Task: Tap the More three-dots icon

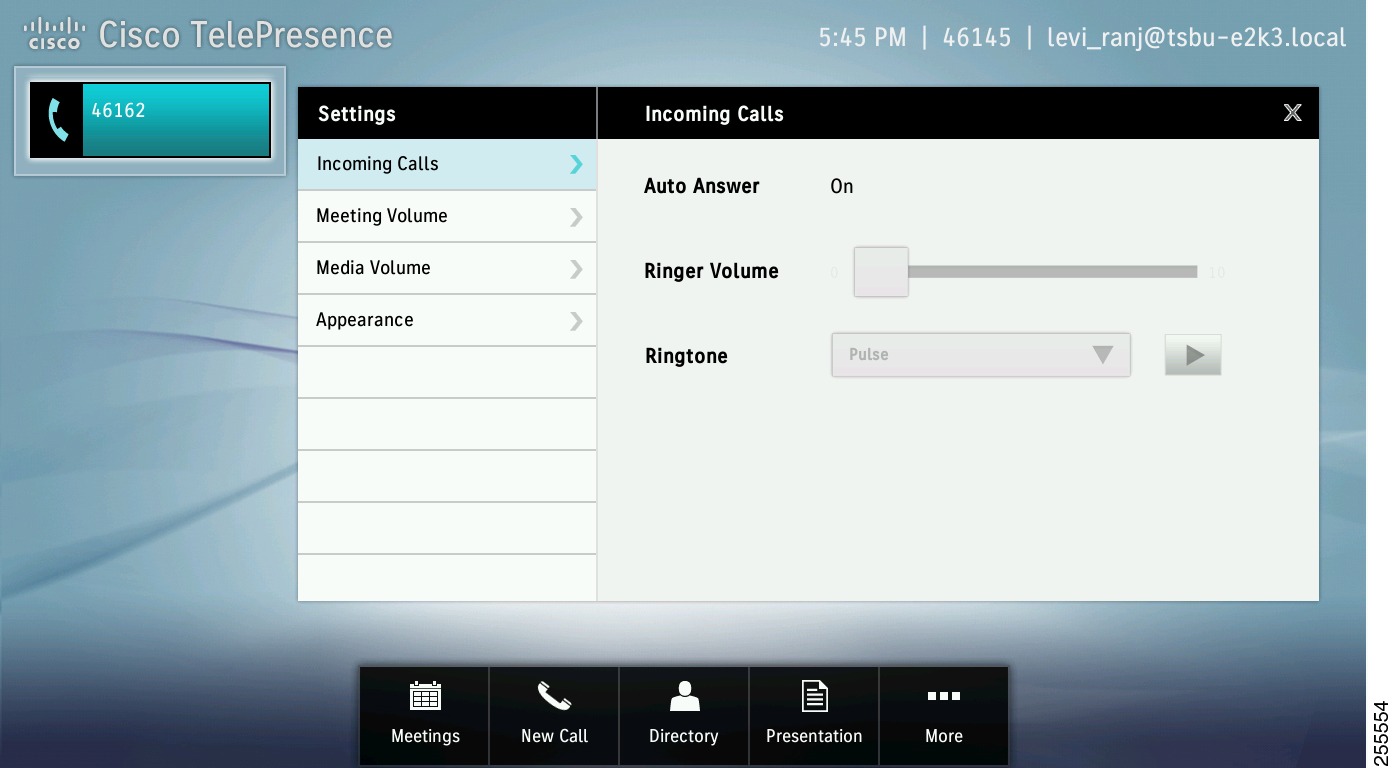Action: [944, 696]
